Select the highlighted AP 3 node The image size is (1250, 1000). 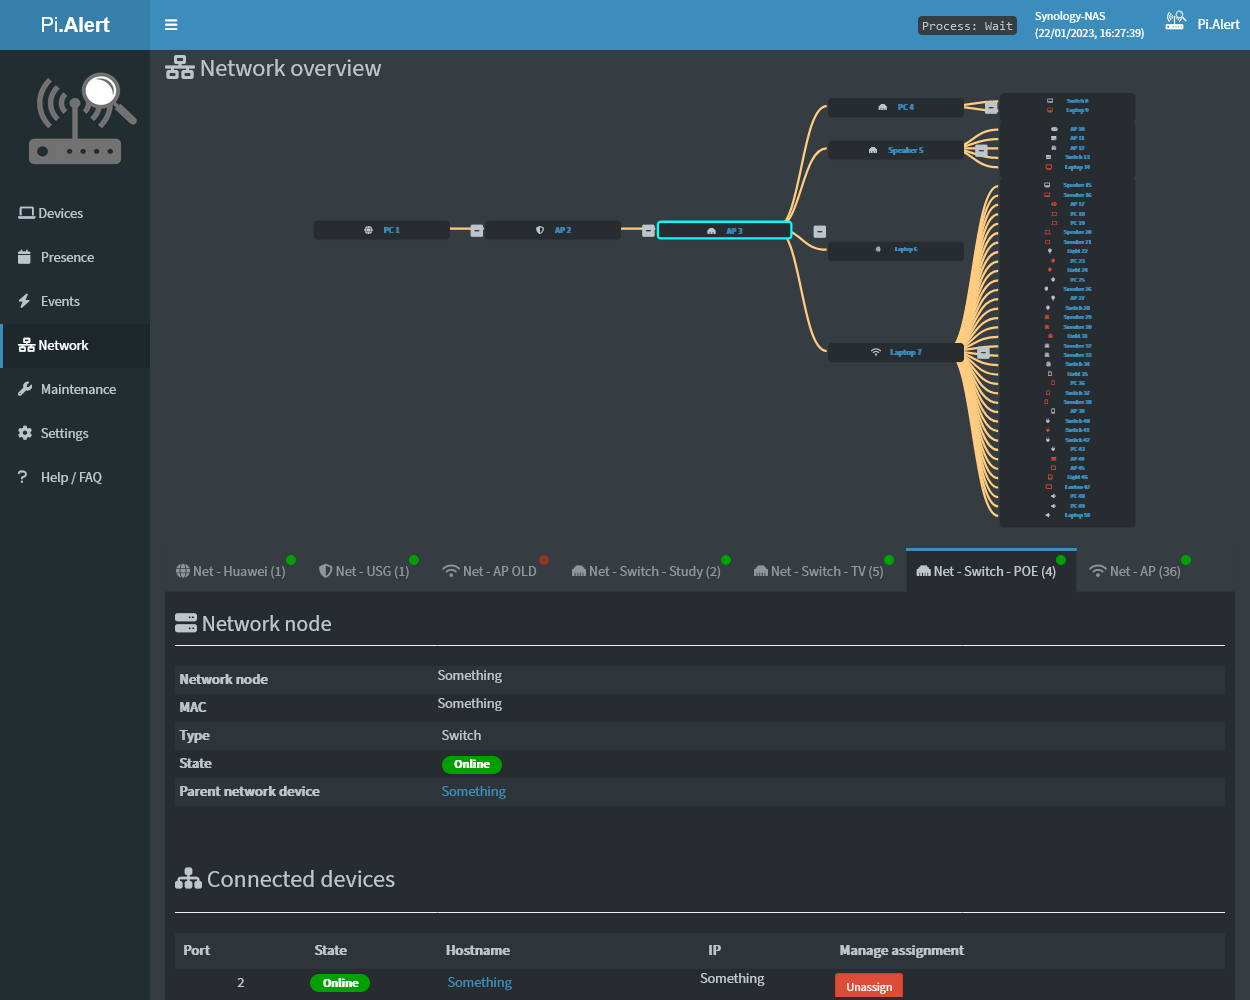pyautogui.click(x=724, y=230)
